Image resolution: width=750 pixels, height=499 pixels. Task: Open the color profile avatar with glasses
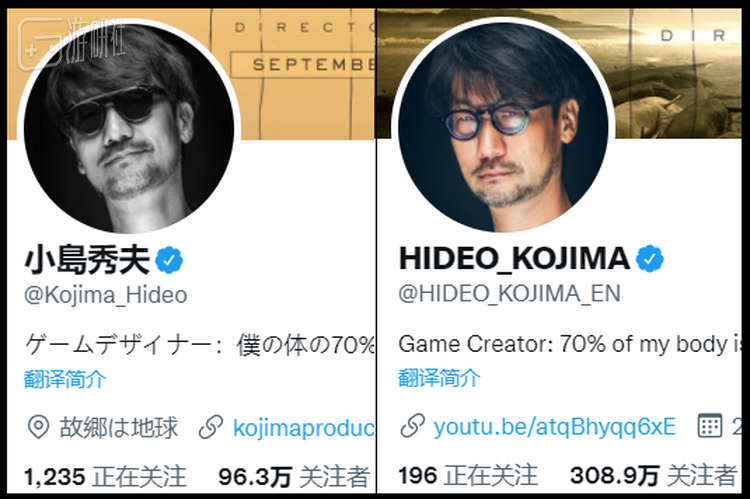click(503, 127)
